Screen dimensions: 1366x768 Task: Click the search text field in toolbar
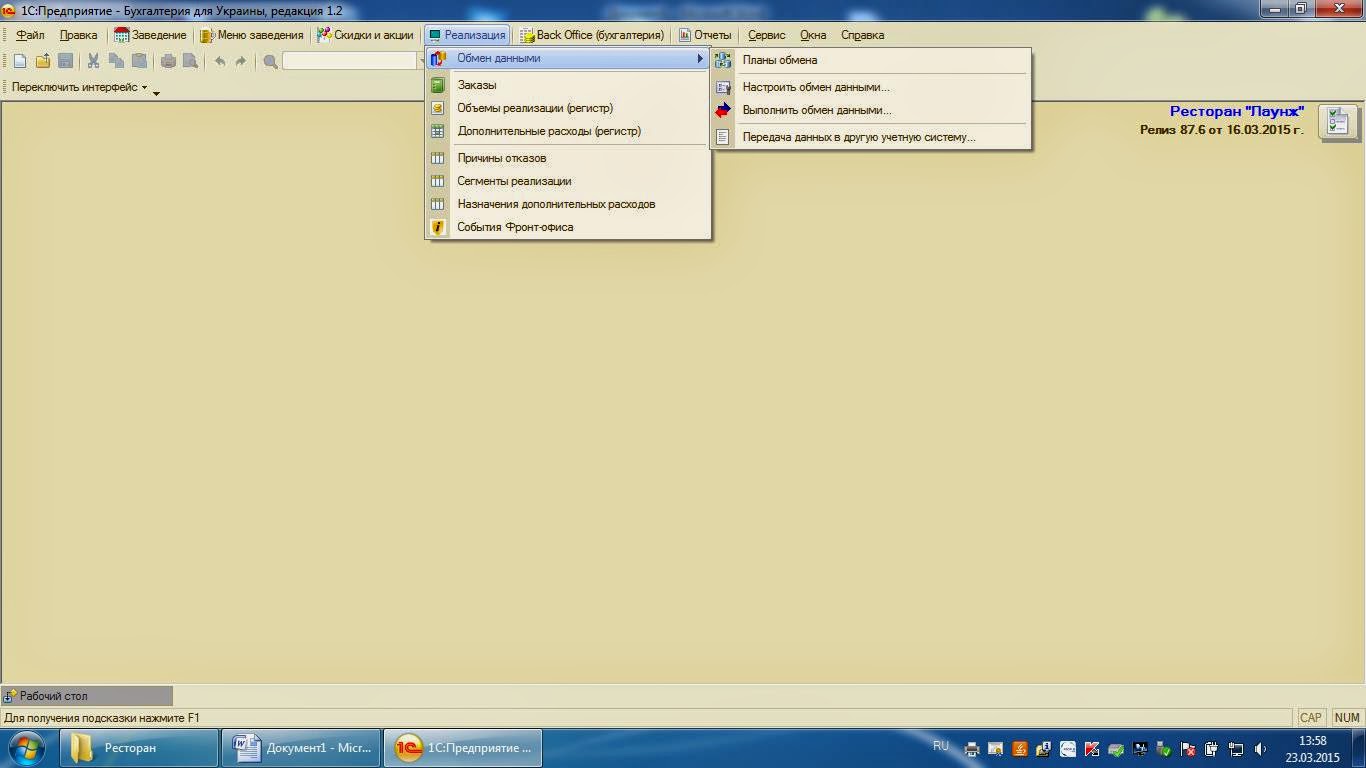(349, 61)
